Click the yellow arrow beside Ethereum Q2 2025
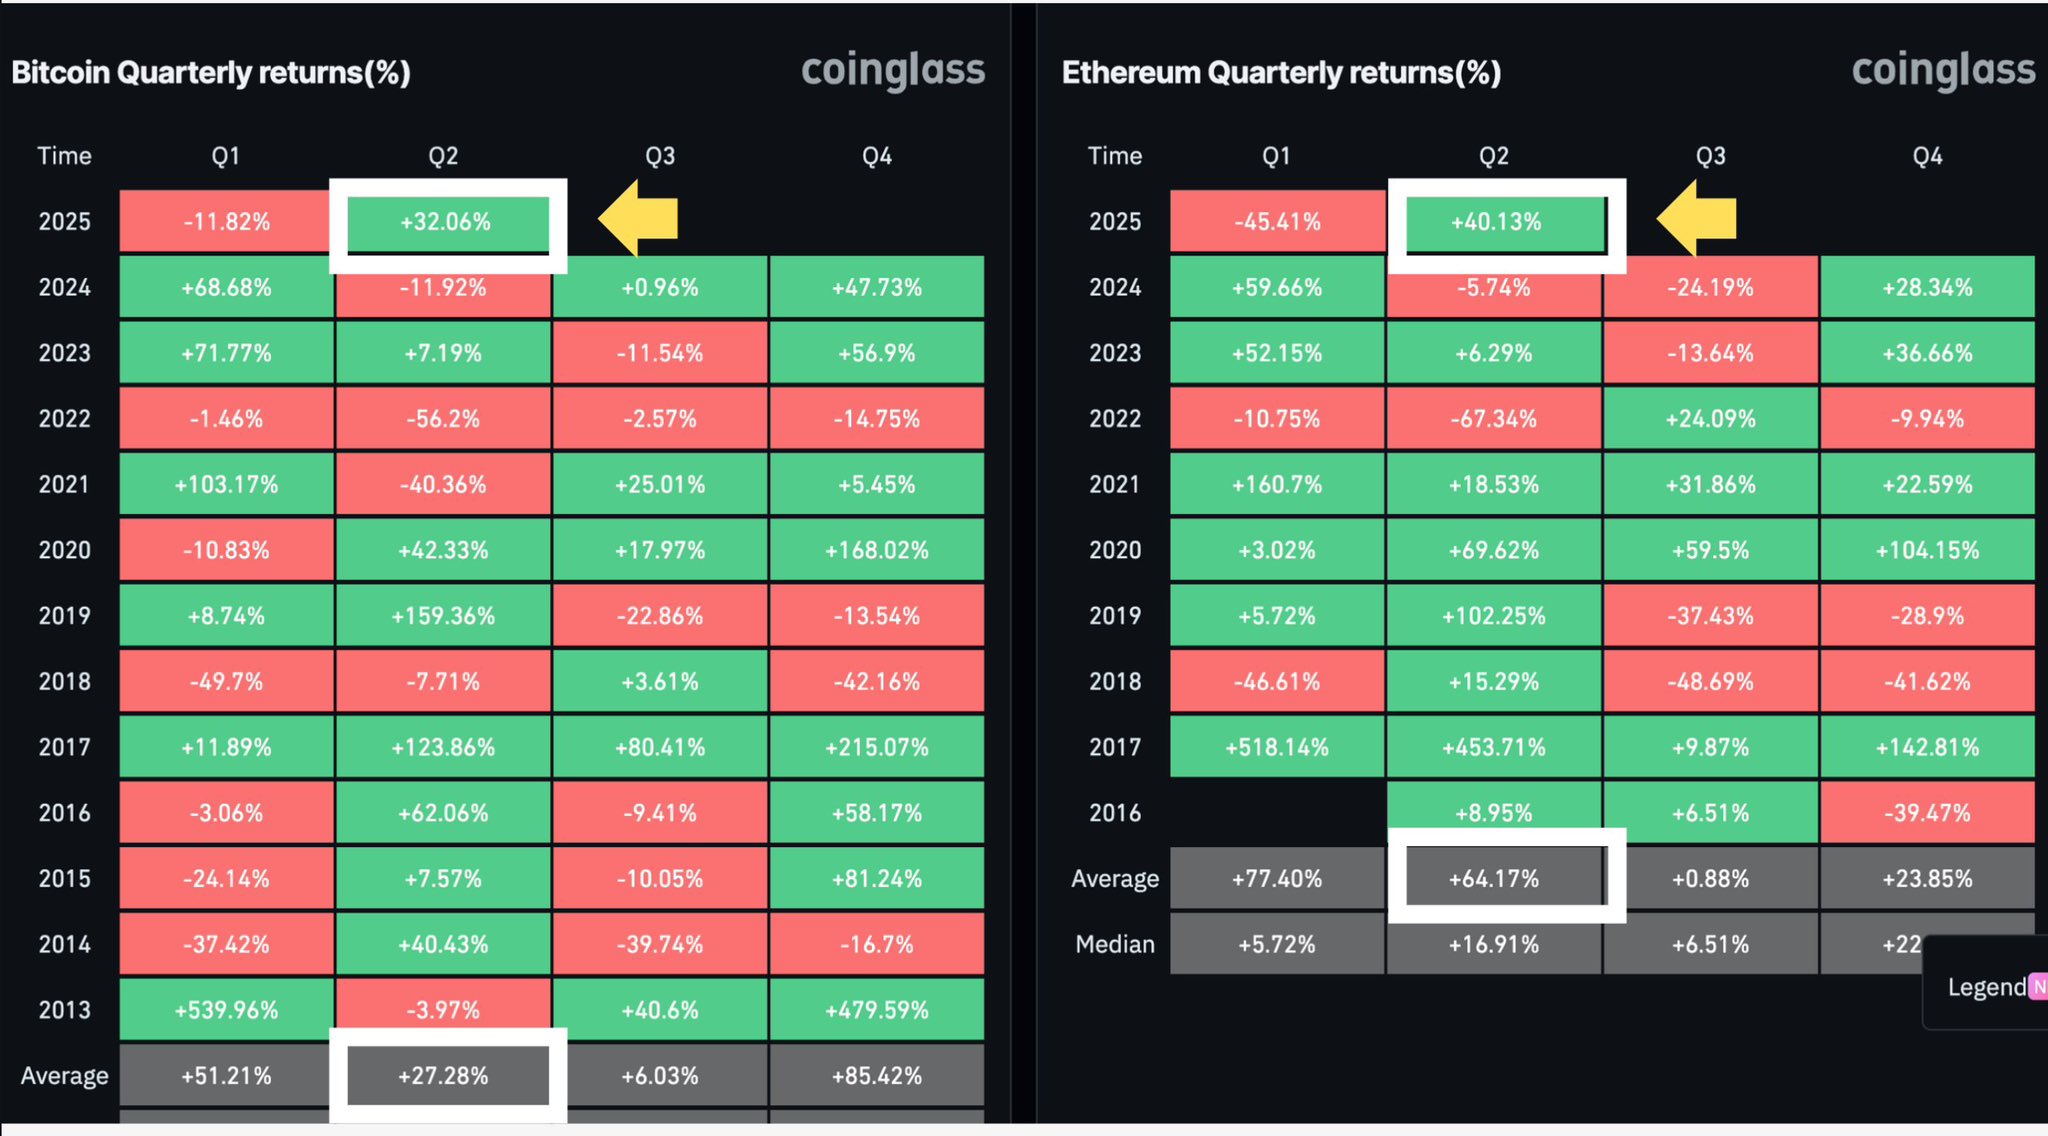The width and height of the screenshot is (2048, 1136). click(1698, 219)
